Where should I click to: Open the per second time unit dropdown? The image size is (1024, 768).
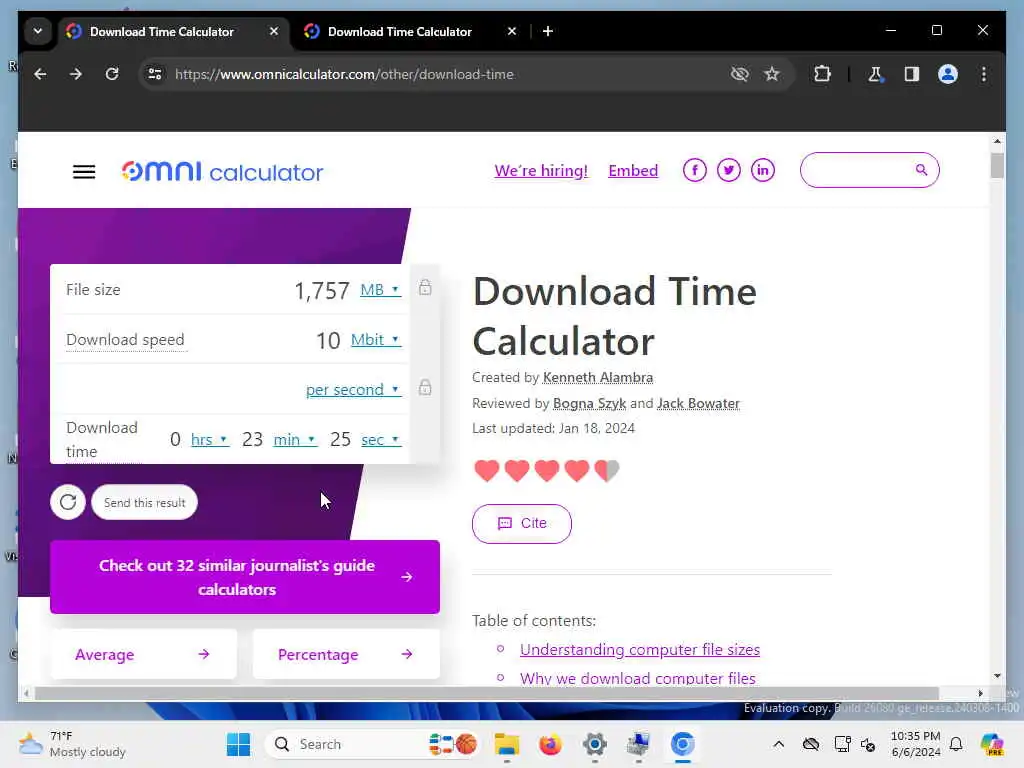point(353,390)
